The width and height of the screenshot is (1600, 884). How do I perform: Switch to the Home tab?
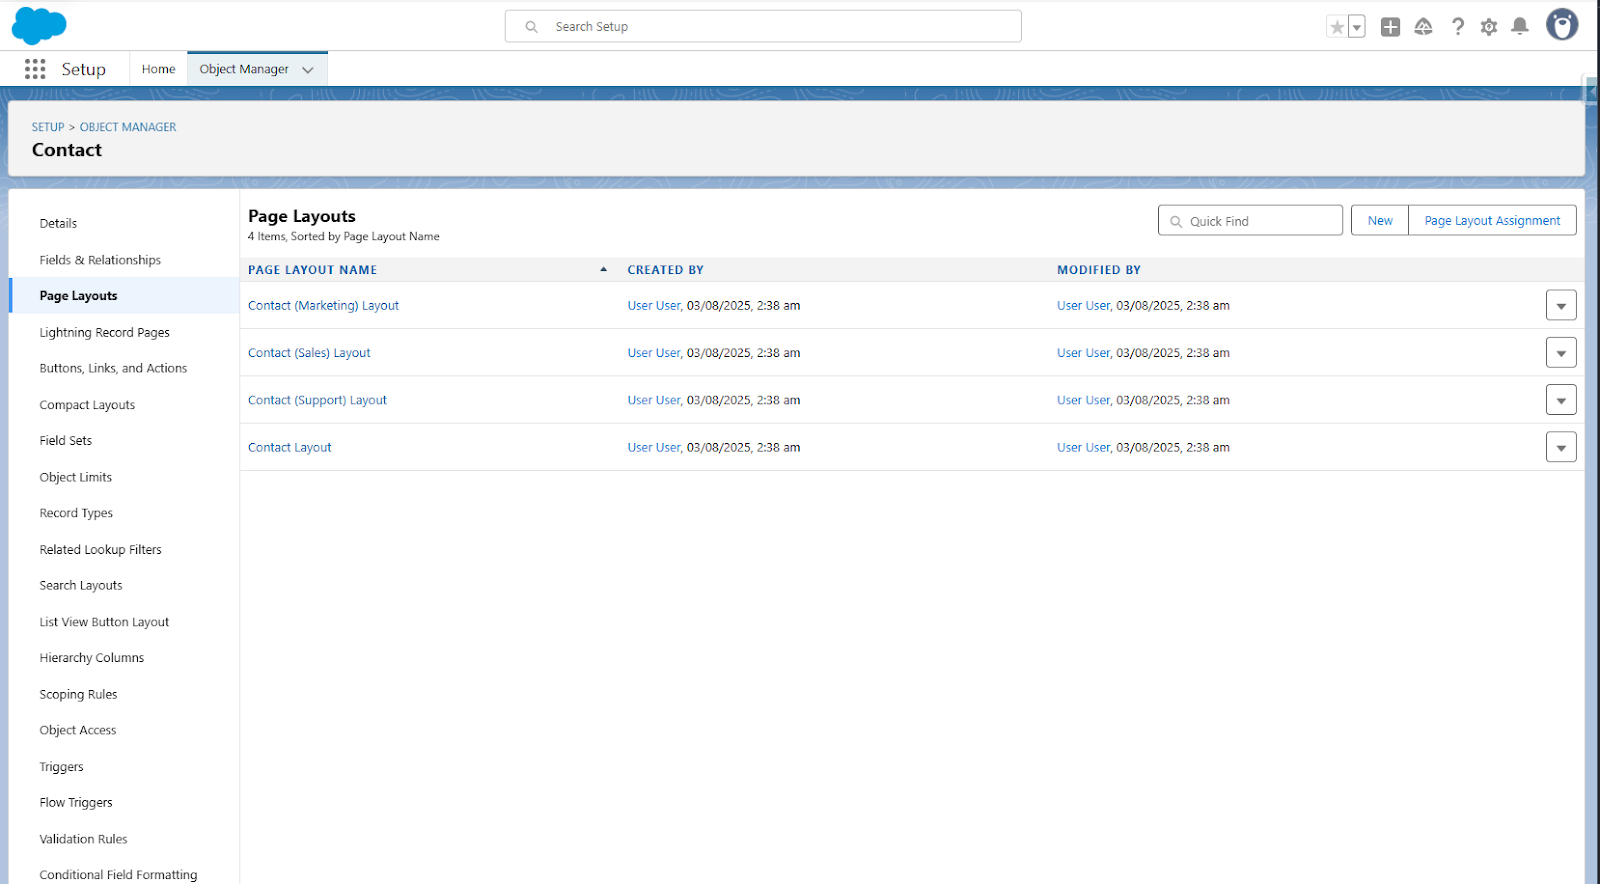pos(158,69)
